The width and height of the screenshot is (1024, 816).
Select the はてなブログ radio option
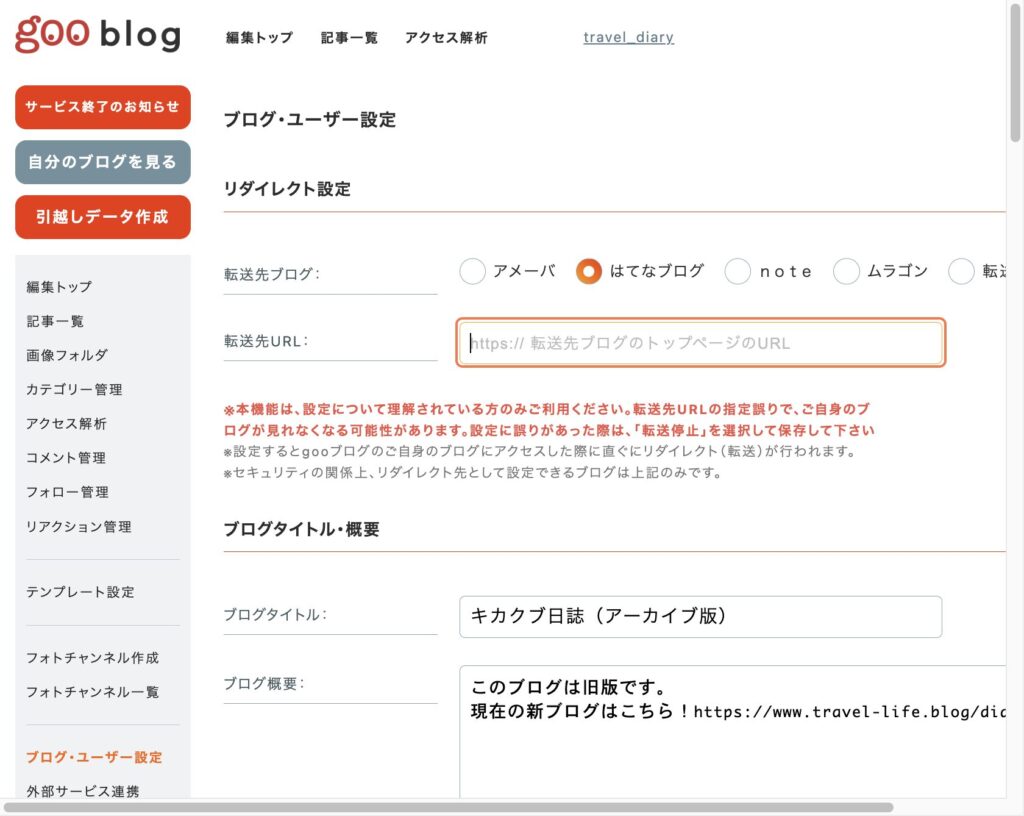(590, 271)
